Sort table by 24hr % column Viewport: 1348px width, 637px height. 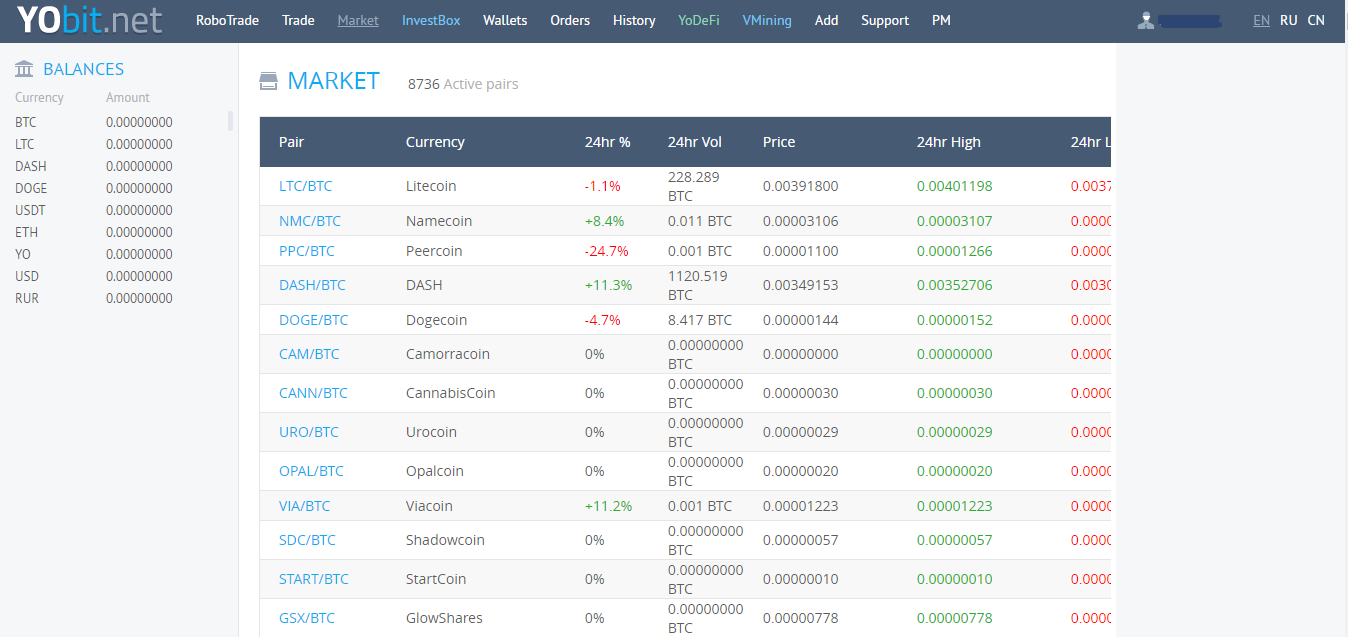607,142
